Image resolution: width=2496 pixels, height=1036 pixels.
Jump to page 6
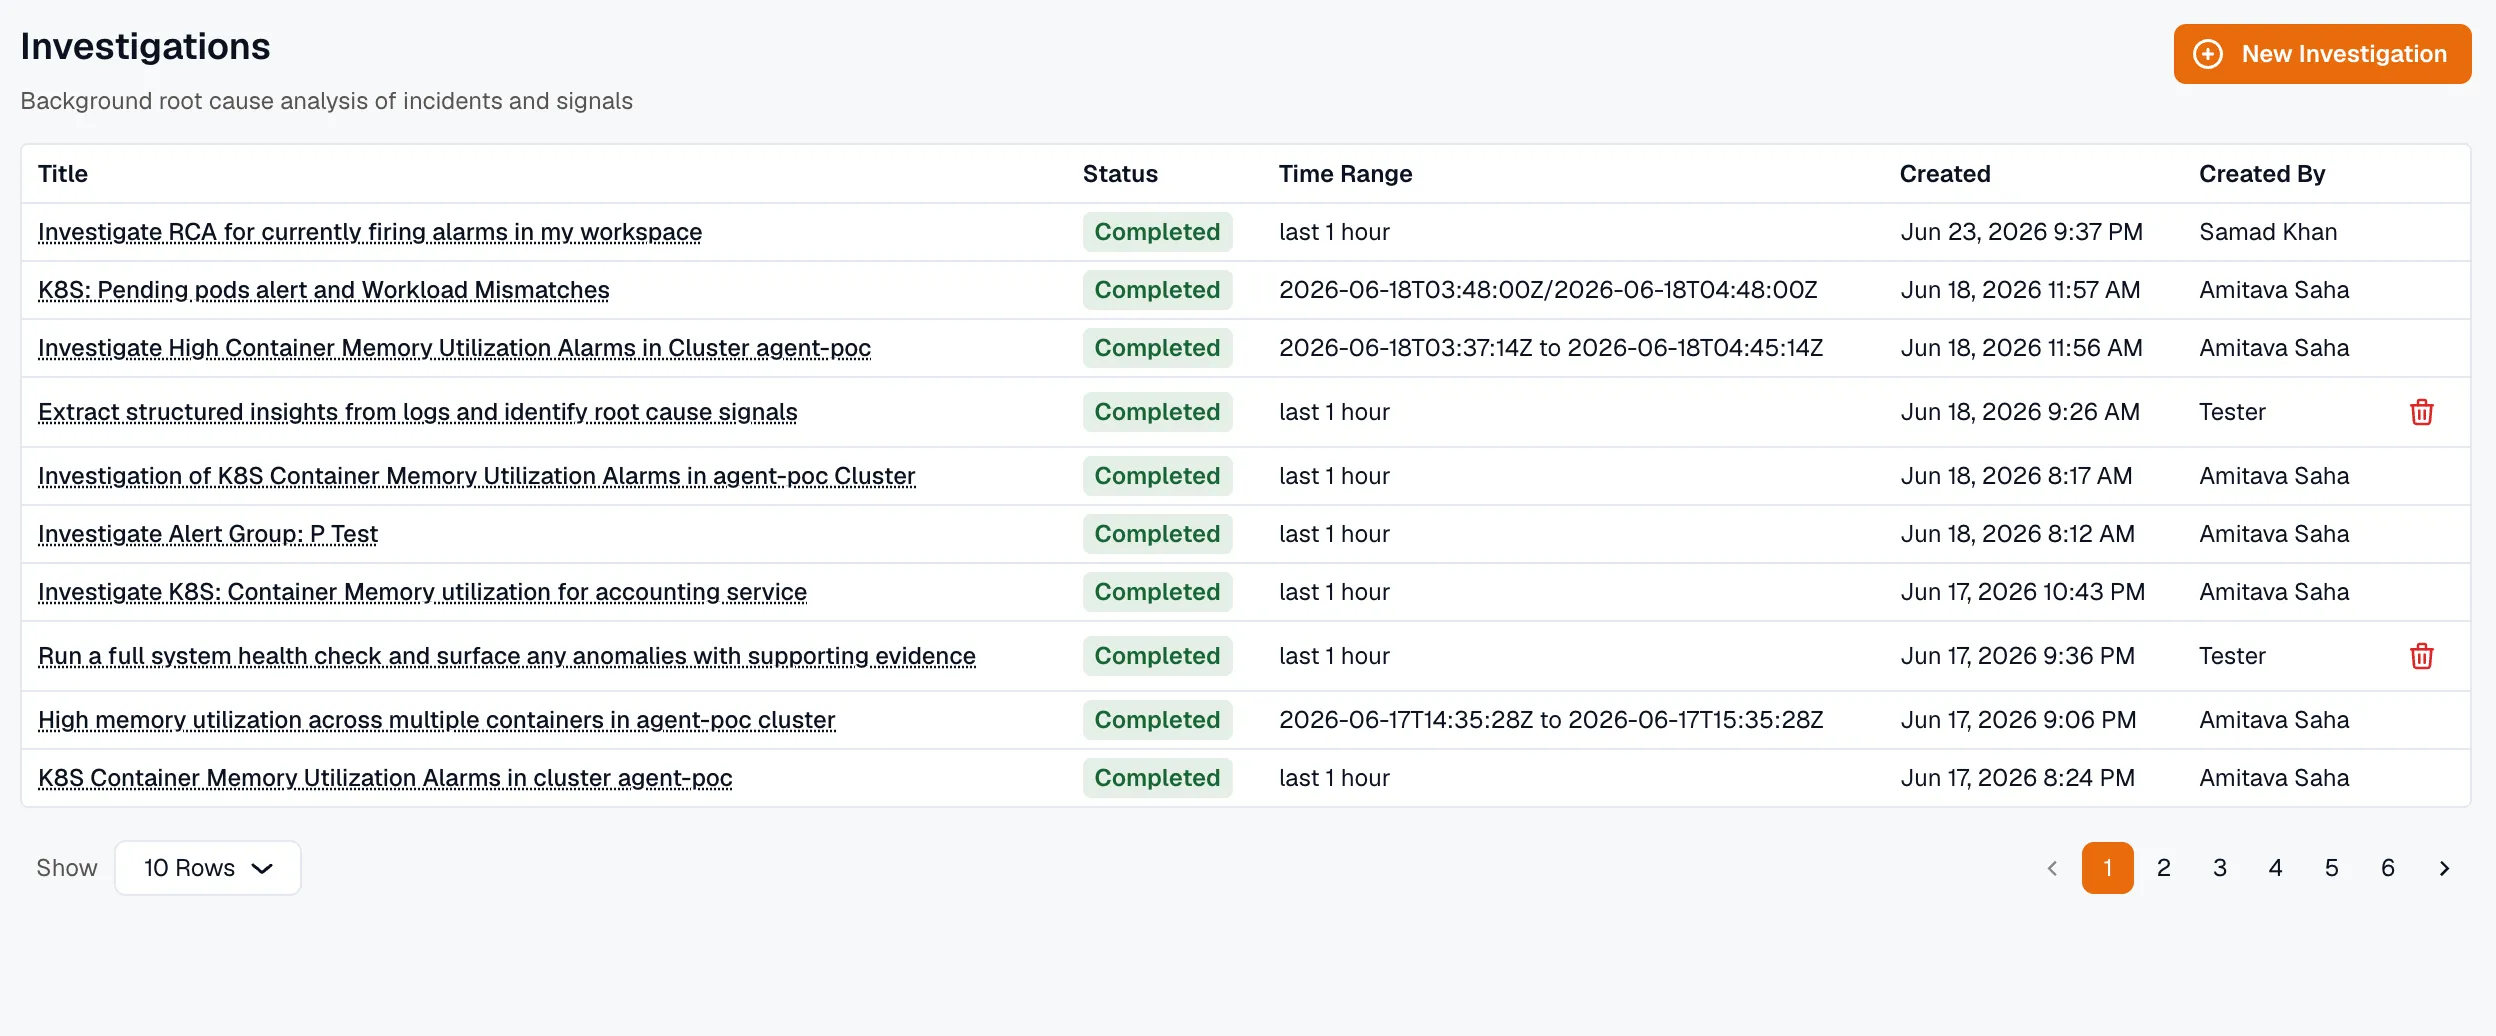2388,868
